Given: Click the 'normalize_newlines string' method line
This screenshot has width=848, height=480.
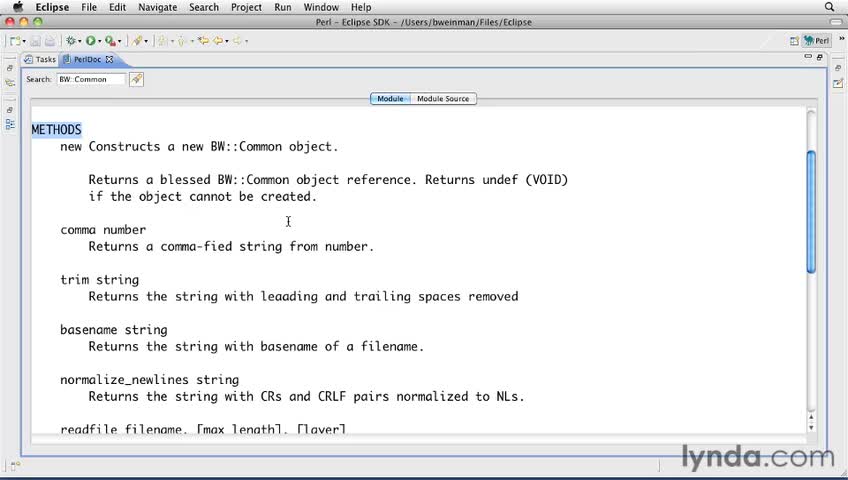Looking at the screenshot, I should click(x=149, y=379).
